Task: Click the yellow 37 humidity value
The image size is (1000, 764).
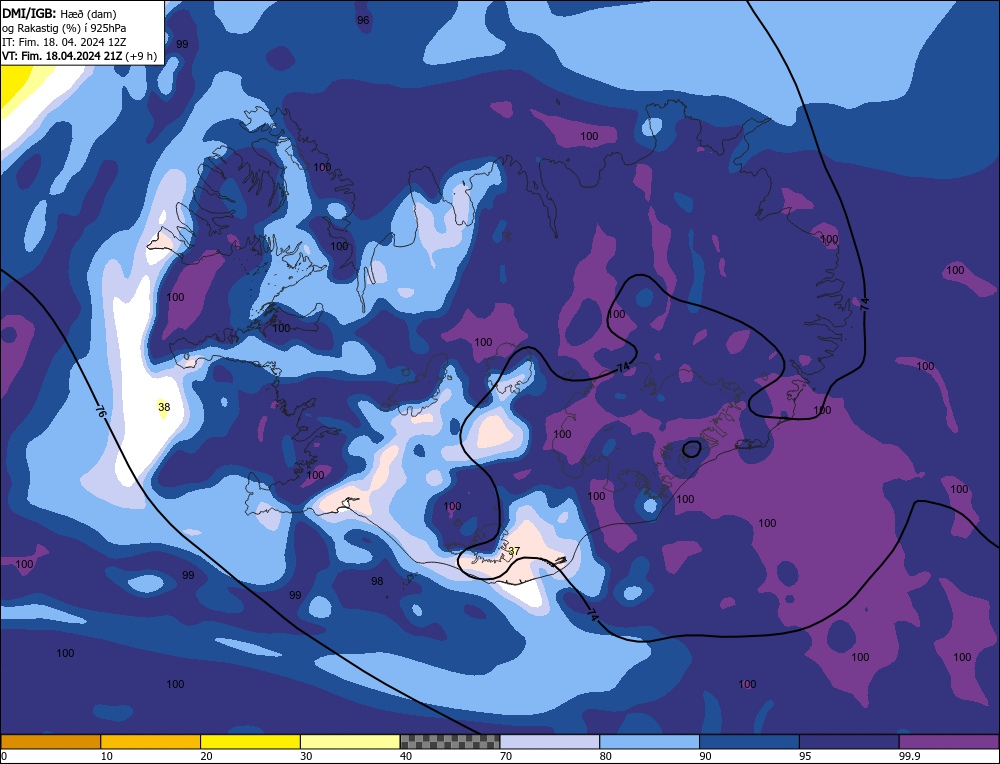Action: [x=514, y=551]
